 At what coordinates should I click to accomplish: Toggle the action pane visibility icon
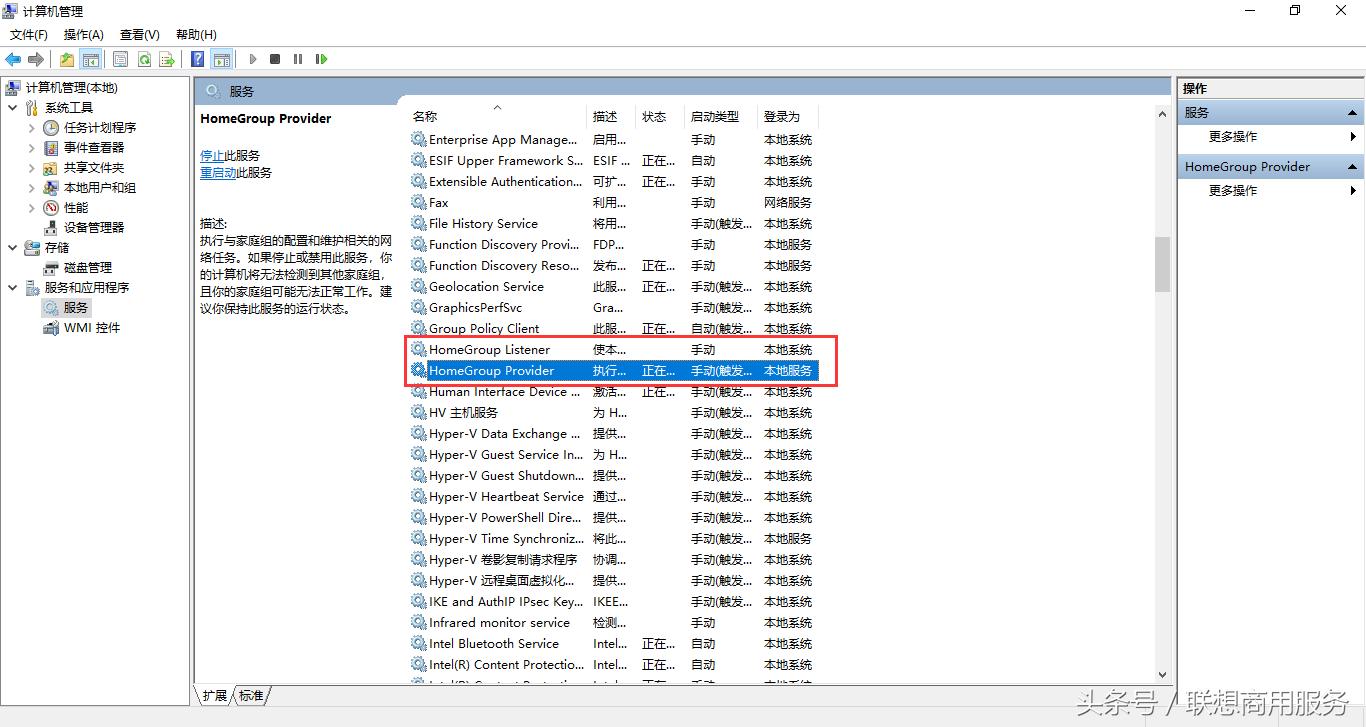click(222, 58)
